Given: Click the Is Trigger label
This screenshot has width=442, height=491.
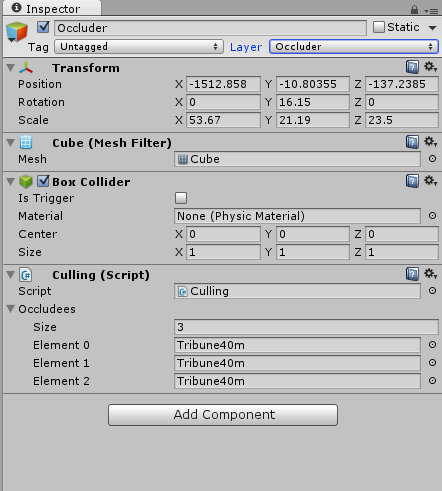Looking at the screenshot, I should (46, 198).
